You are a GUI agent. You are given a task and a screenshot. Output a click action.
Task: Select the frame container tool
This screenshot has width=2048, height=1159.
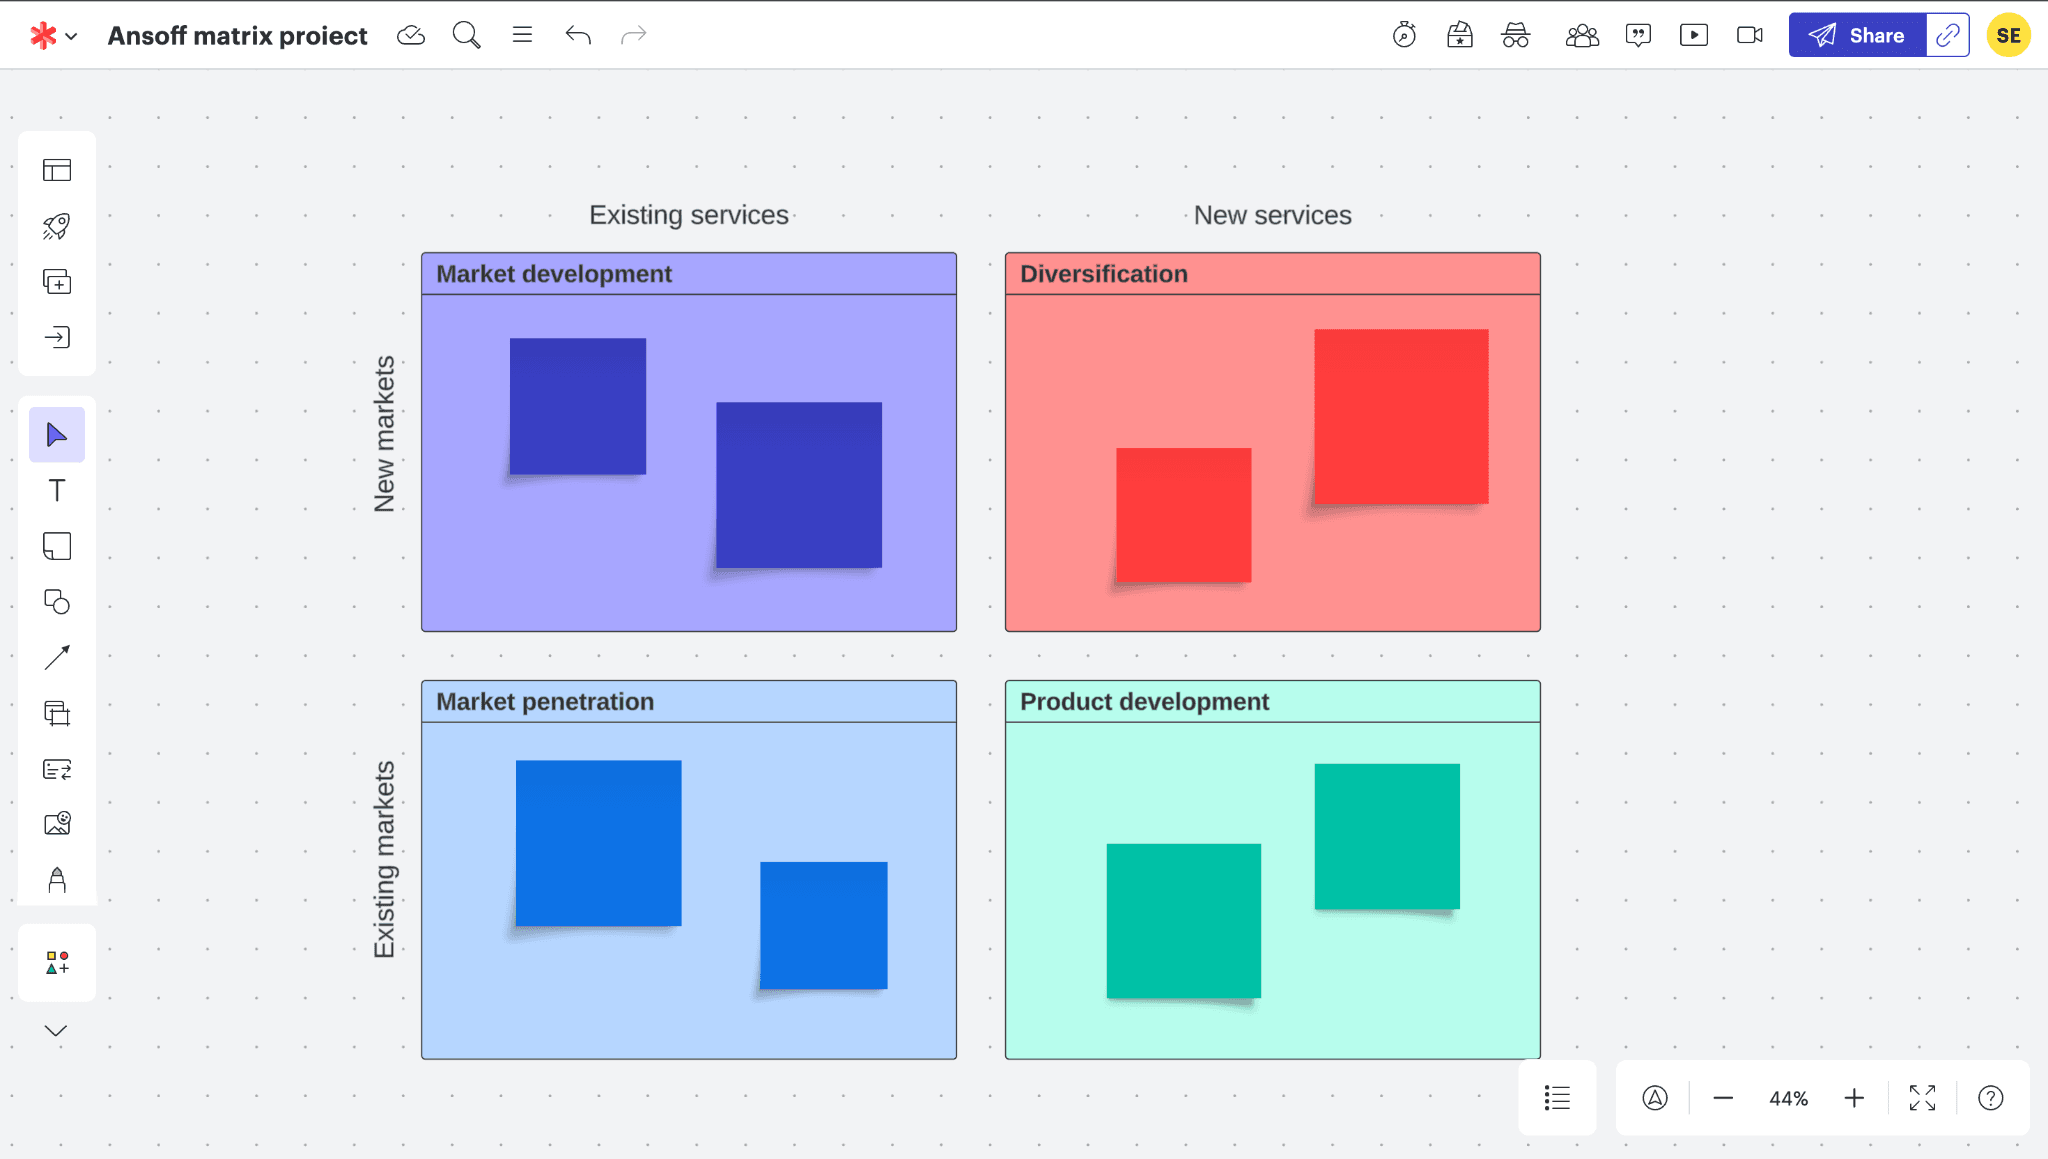pyautogui.click(x=57, y=713)
